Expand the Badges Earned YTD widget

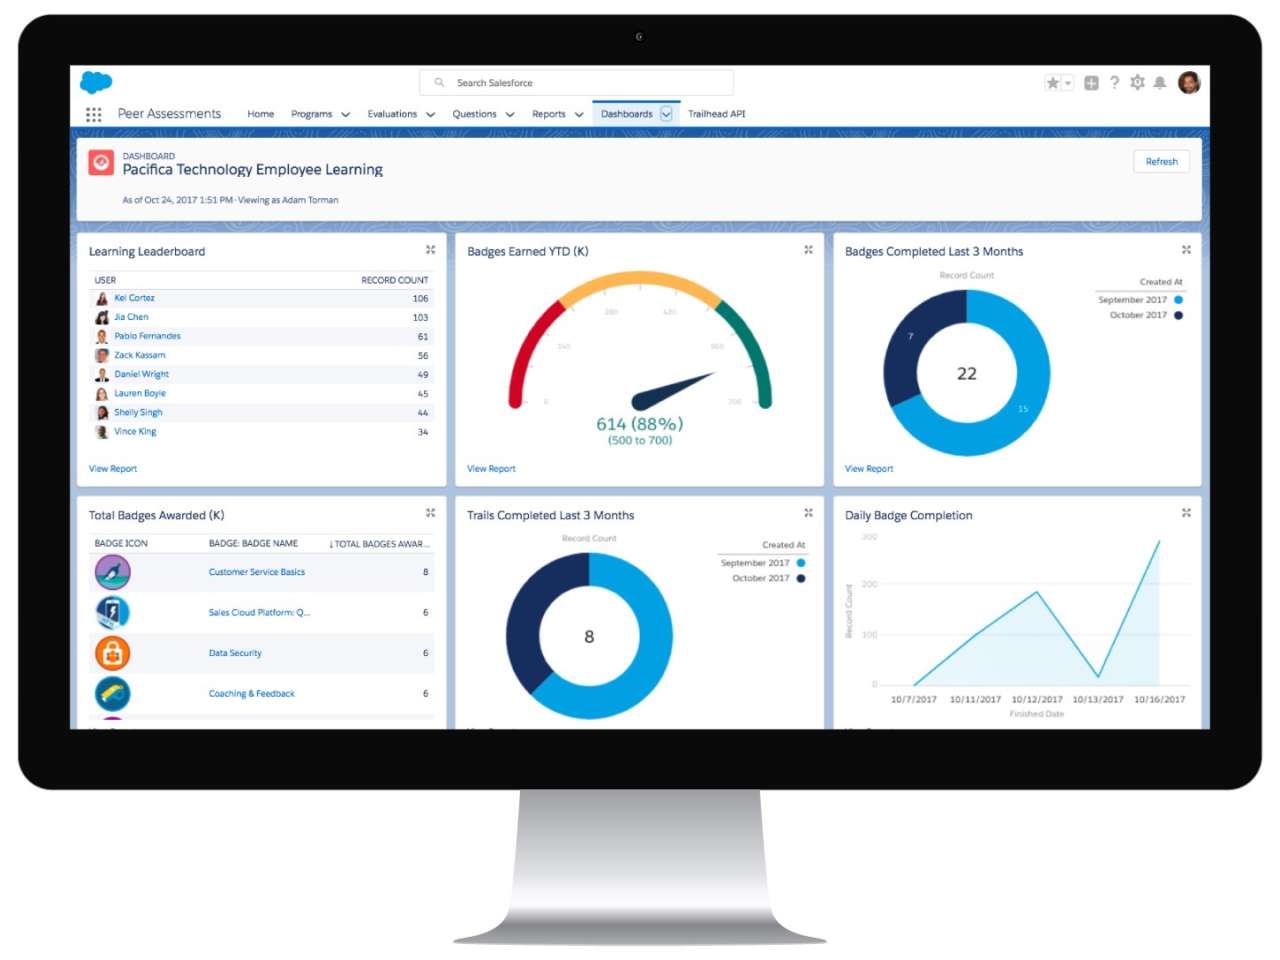point(808,250)
